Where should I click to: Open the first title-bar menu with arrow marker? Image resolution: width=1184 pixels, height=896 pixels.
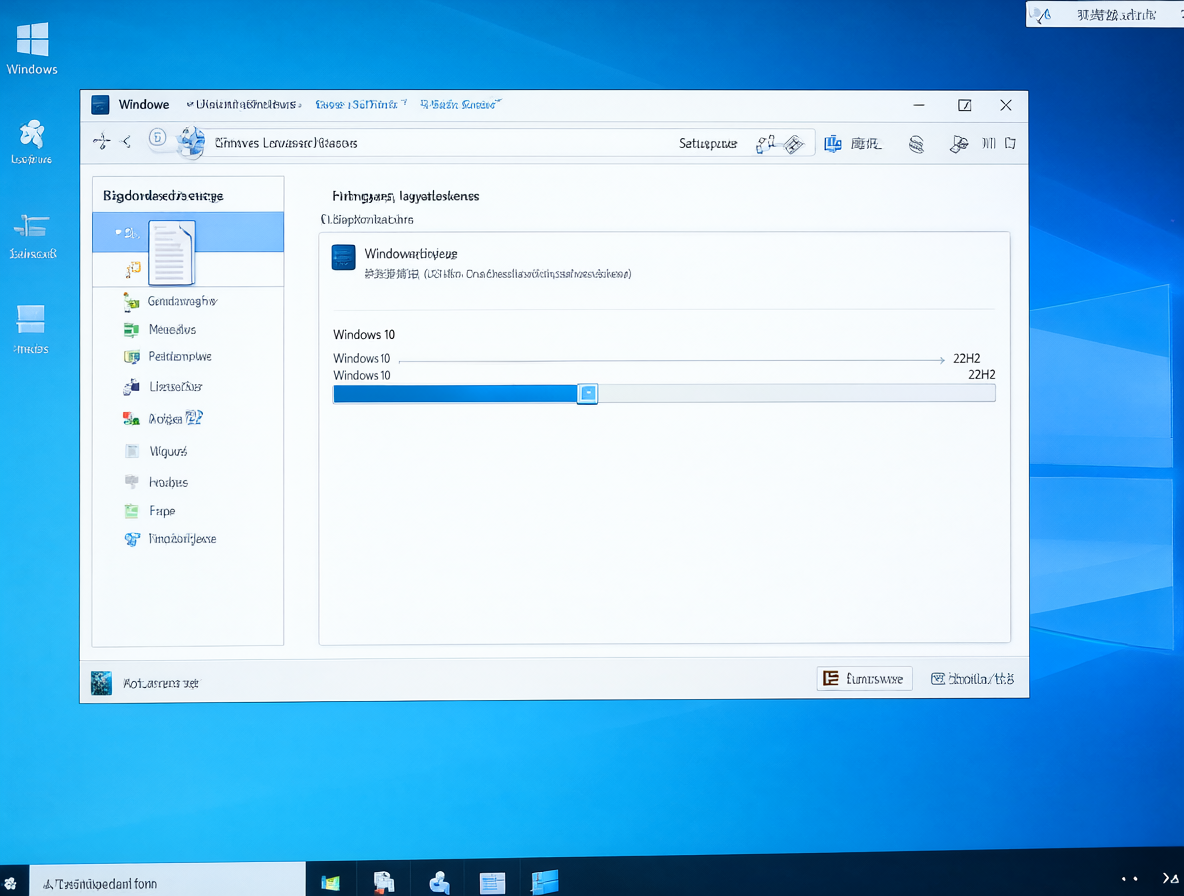244,104
